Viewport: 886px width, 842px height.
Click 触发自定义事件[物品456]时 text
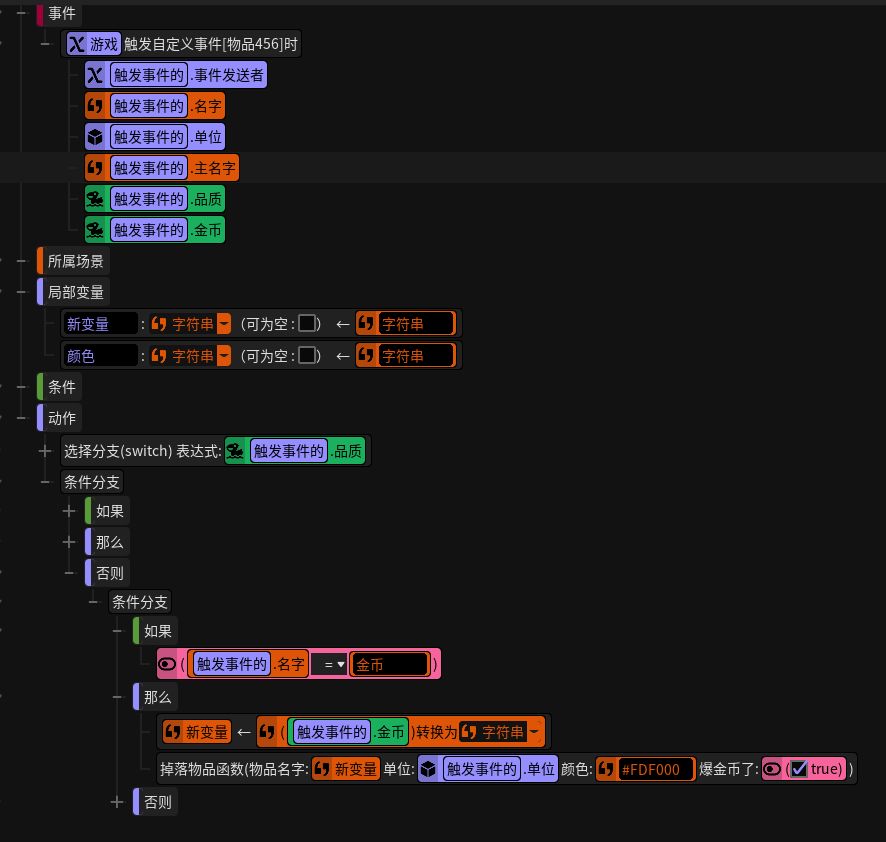coord(211,44)
